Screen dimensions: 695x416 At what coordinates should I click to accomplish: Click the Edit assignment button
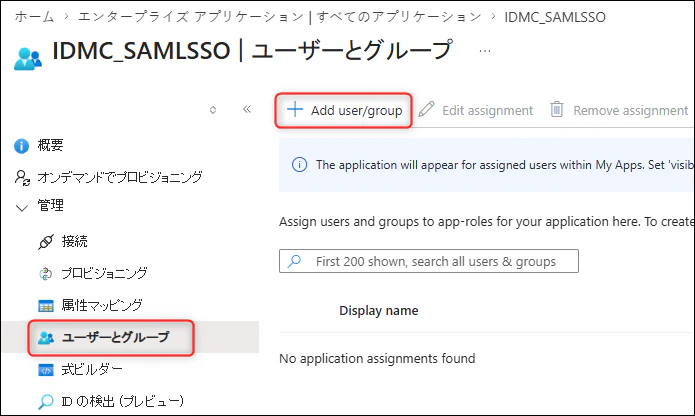[476, 110]
